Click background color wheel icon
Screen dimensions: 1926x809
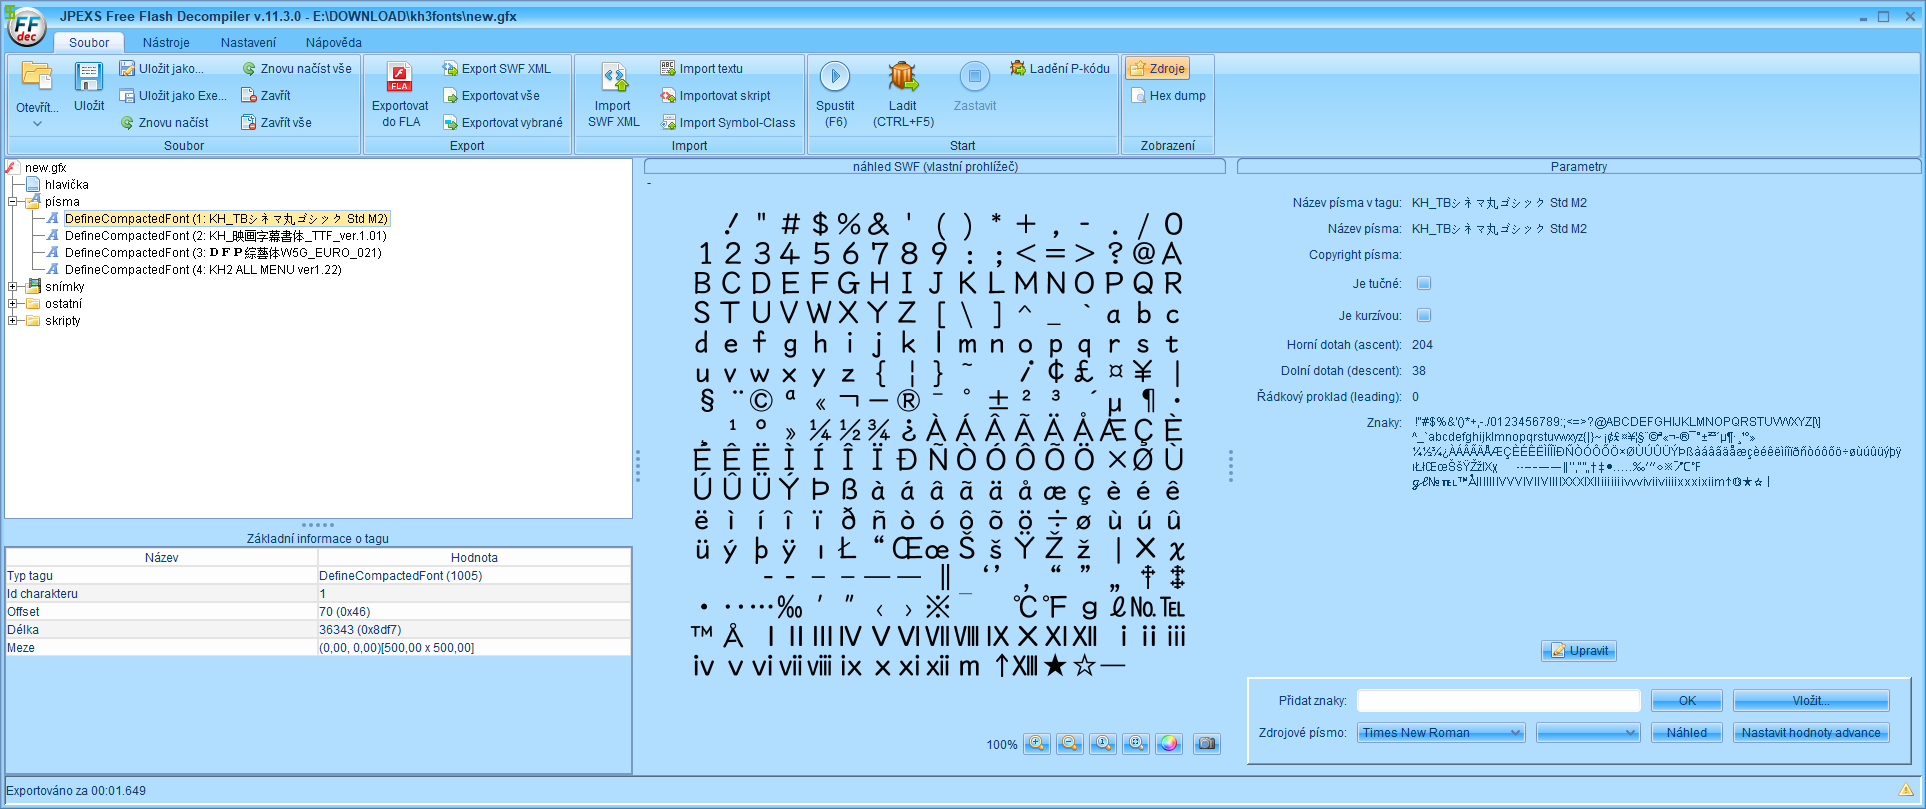tap(1169, 744)
